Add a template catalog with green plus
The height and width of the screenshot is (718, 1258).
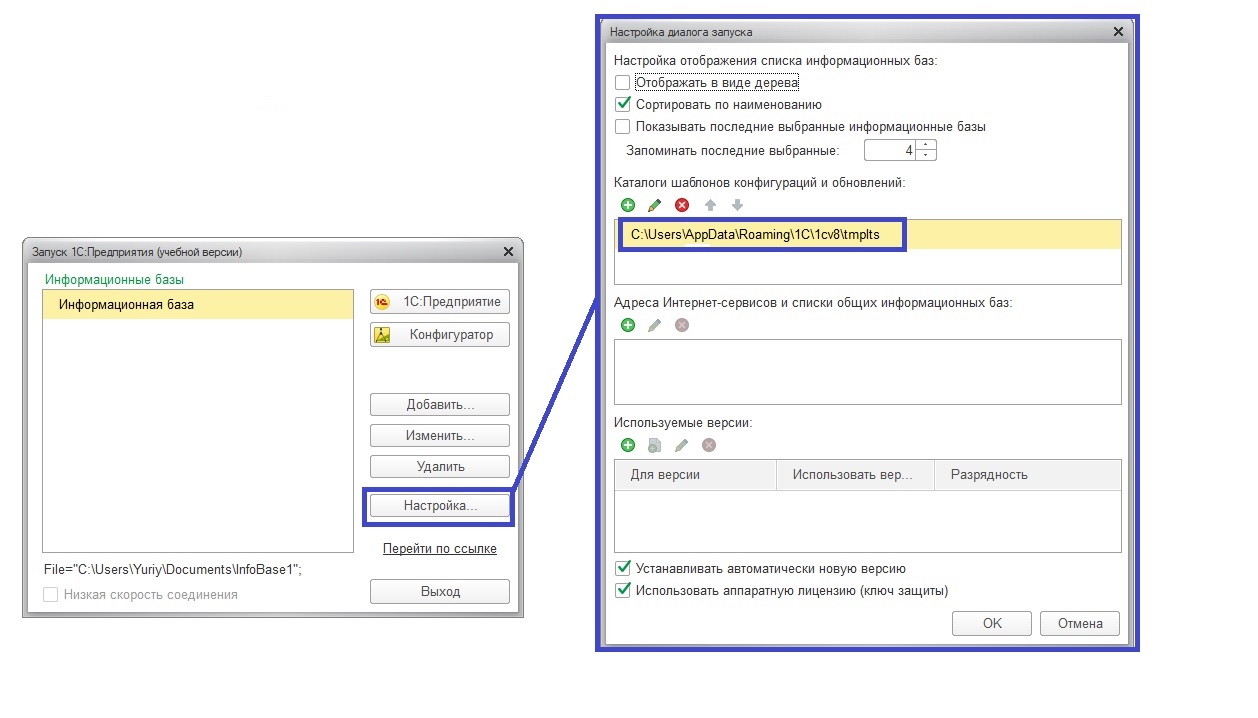[628, 205]
